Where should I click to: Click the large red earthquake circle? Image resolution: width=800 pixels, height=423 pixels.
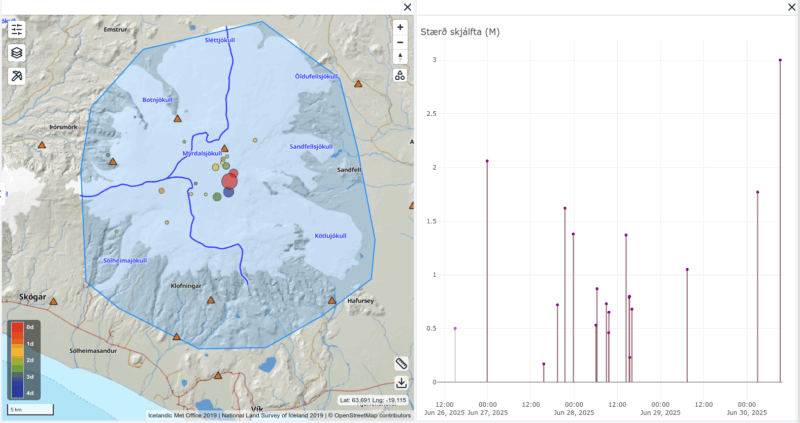tap(230, 179)
